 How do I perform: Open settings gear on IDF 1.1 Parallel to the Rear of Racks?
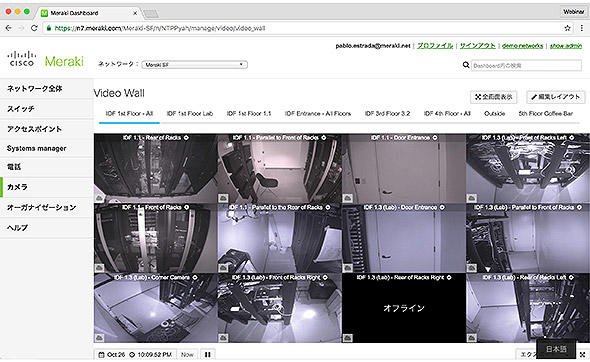click(x=328, y=207)
